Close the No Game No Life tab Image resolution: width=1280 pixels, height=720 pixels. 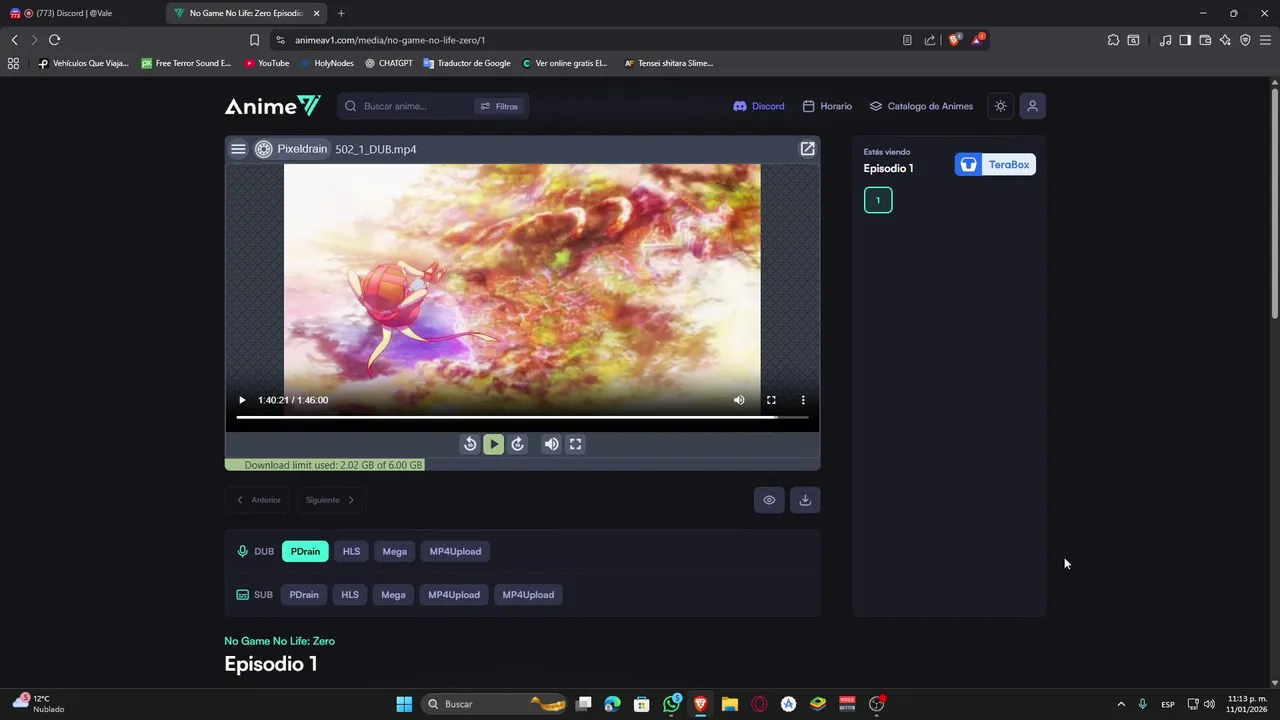(x=317, y=13)
